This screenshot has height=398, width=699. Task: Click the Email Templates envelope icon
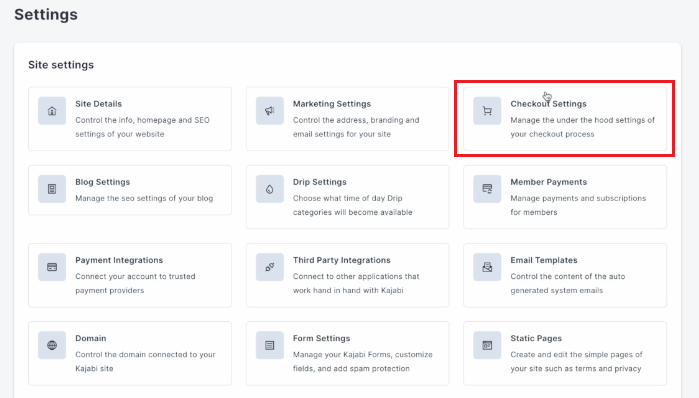point(487,267)
